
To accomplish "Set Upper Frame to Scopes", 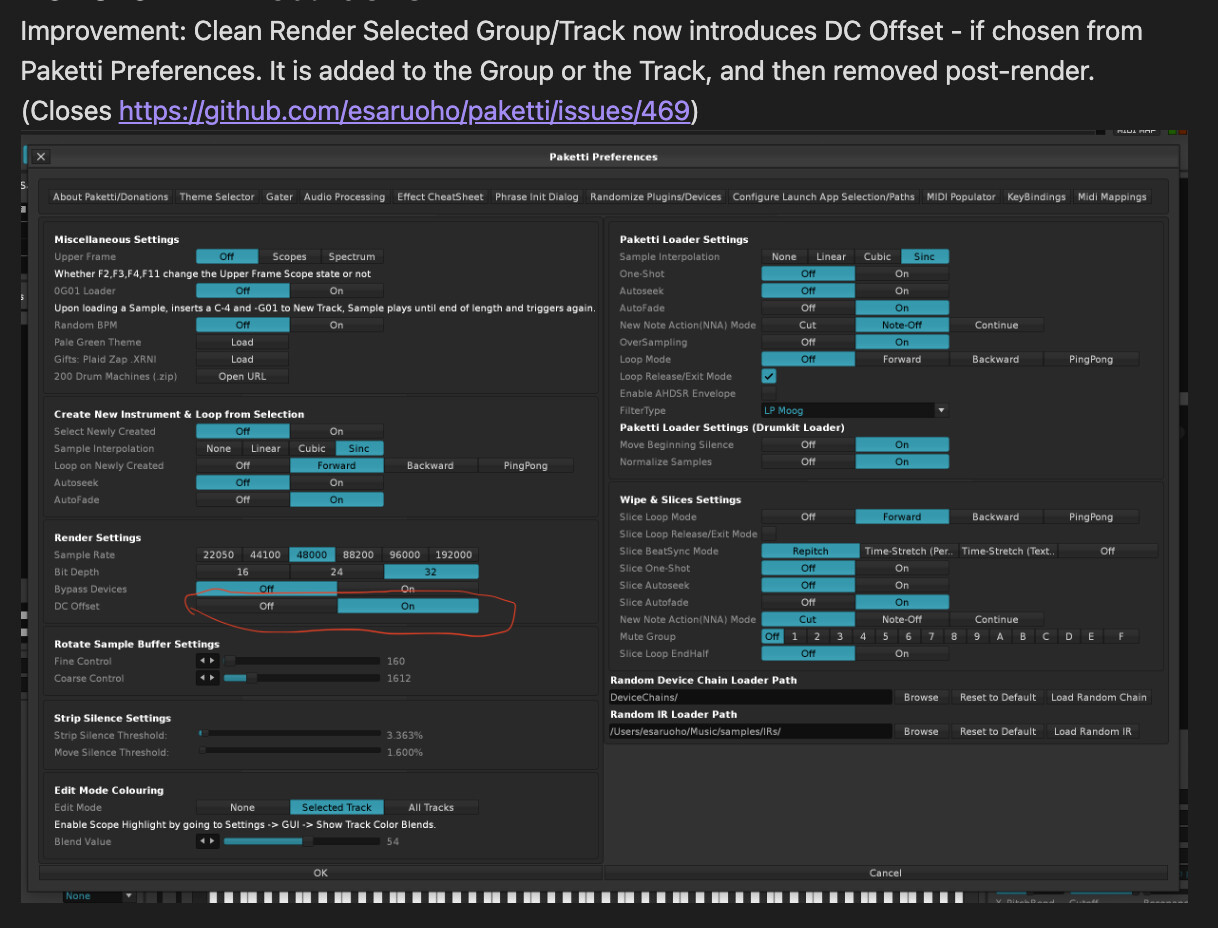I will click(290, 257).
